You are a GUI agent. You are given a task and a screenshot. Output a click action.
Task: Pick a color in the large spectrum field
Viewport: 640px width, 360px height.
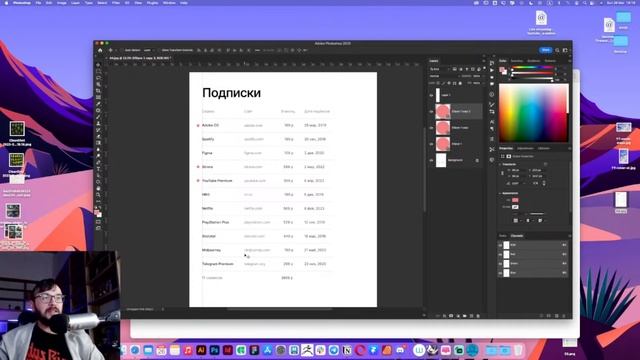[533, 113]
